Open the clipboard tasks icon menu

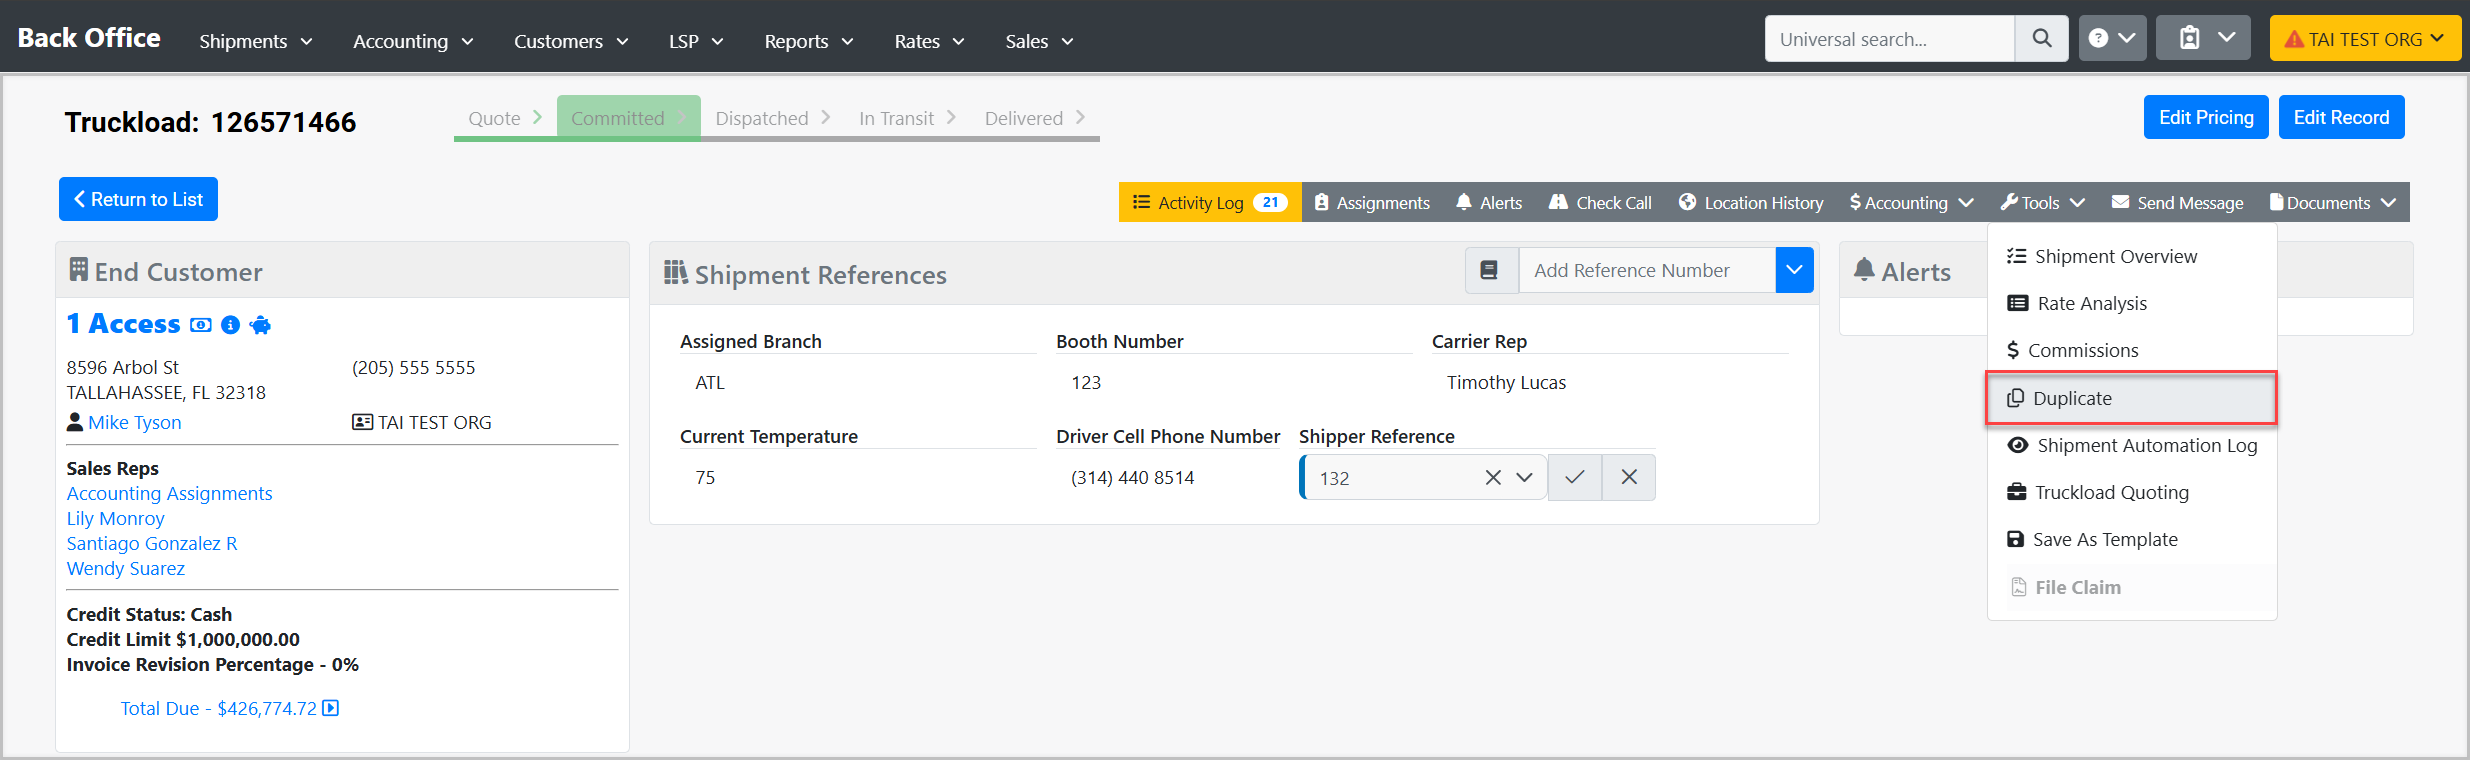coord(2202,39)
